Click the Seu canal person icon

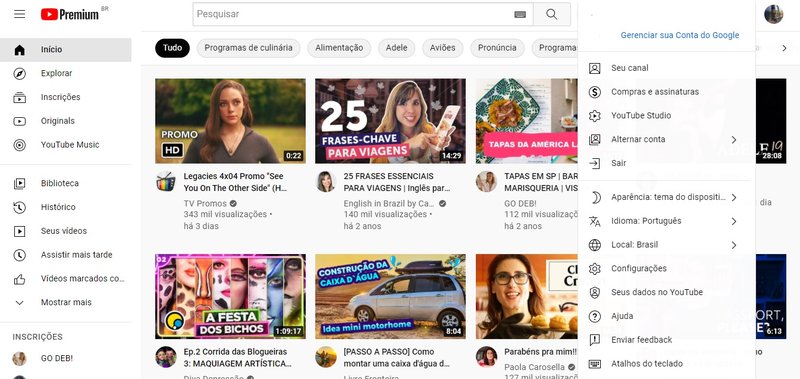pyautogui.click(x=594, y=68)
